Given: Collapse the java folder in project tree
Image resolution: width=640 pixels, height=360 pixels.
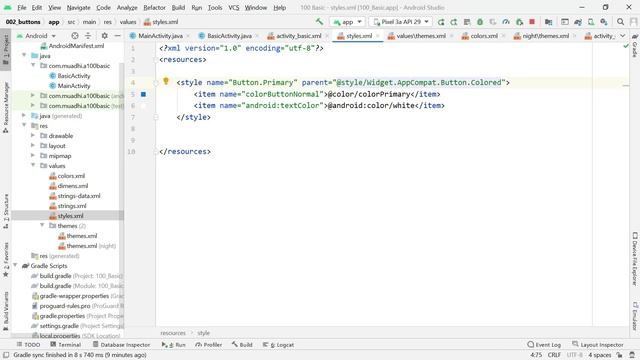Looking at the screenshot, I should coord(24,55).
